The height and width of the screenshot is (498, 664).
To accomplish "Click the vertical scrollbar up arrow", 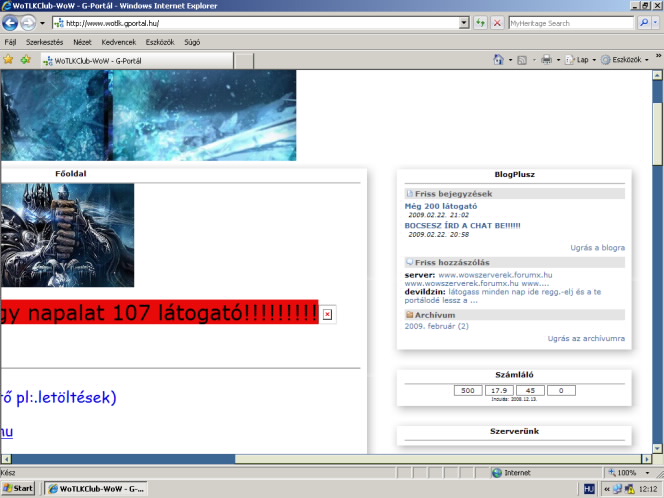I will [x=657, y=75].
